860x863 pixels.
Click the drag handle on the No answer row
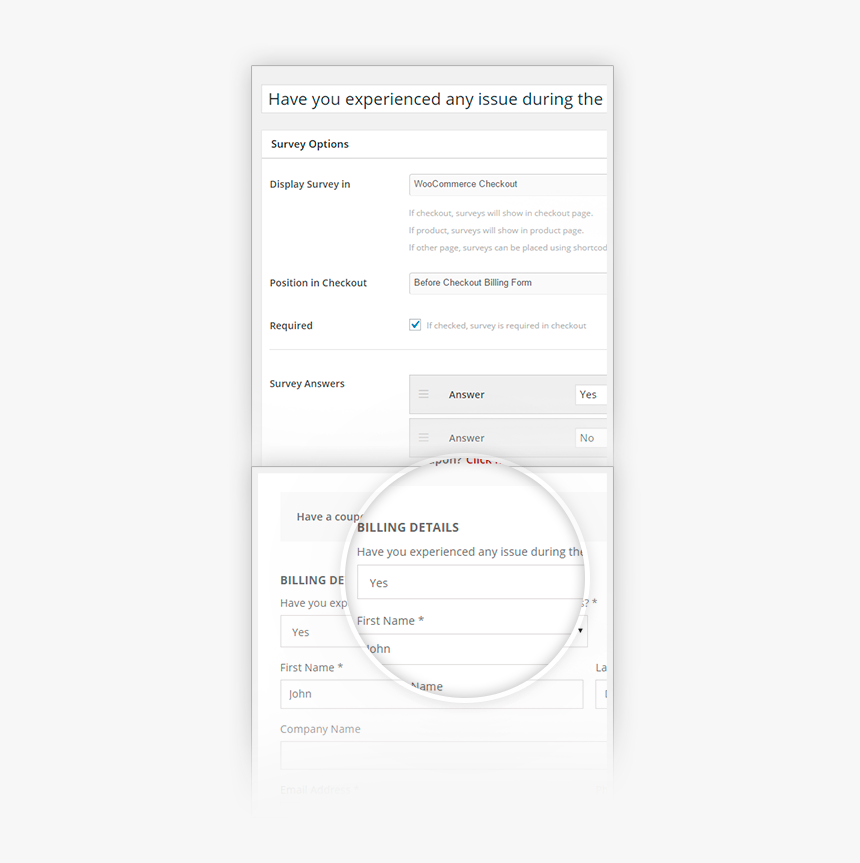point(426,437)
